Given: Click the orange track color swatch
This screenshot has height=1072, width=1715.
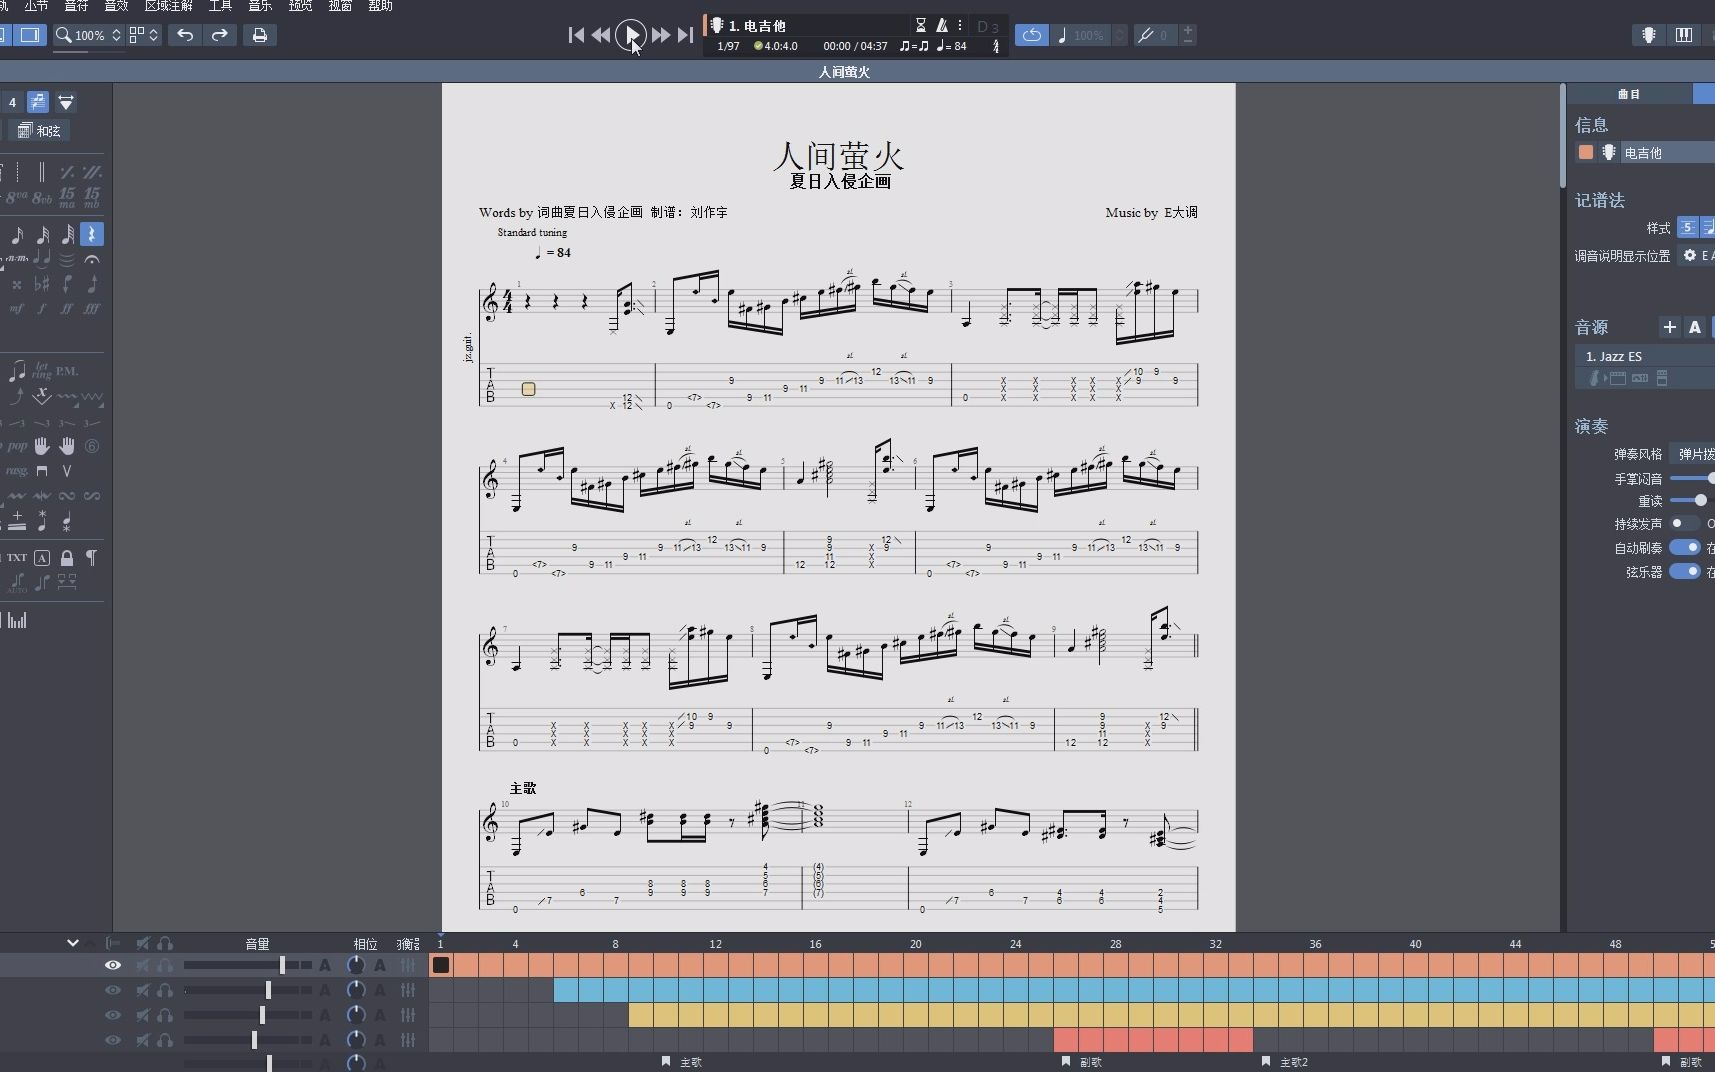Looking at the screenshot, I should (1586, 152).
